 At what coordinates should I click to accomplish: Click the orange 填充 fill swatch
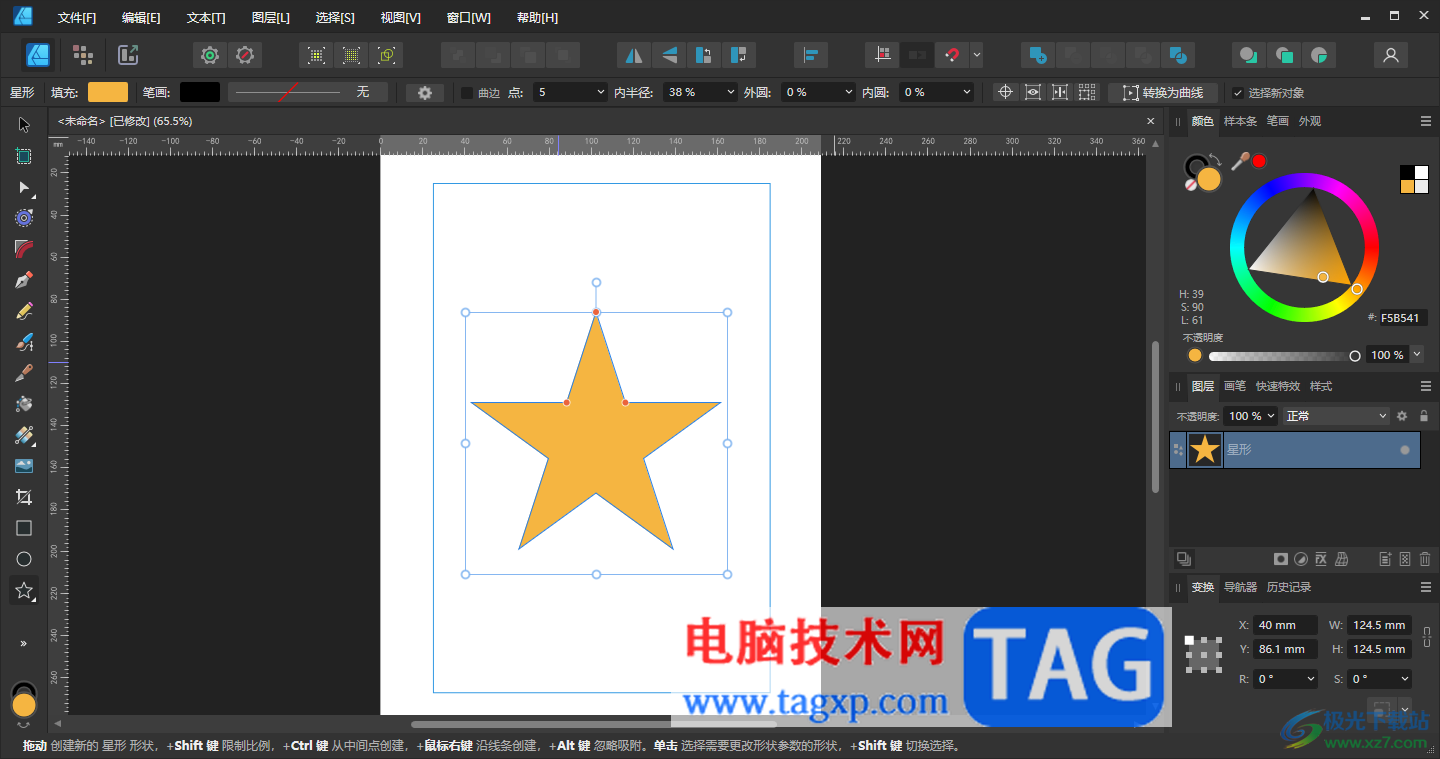(108, 92)
